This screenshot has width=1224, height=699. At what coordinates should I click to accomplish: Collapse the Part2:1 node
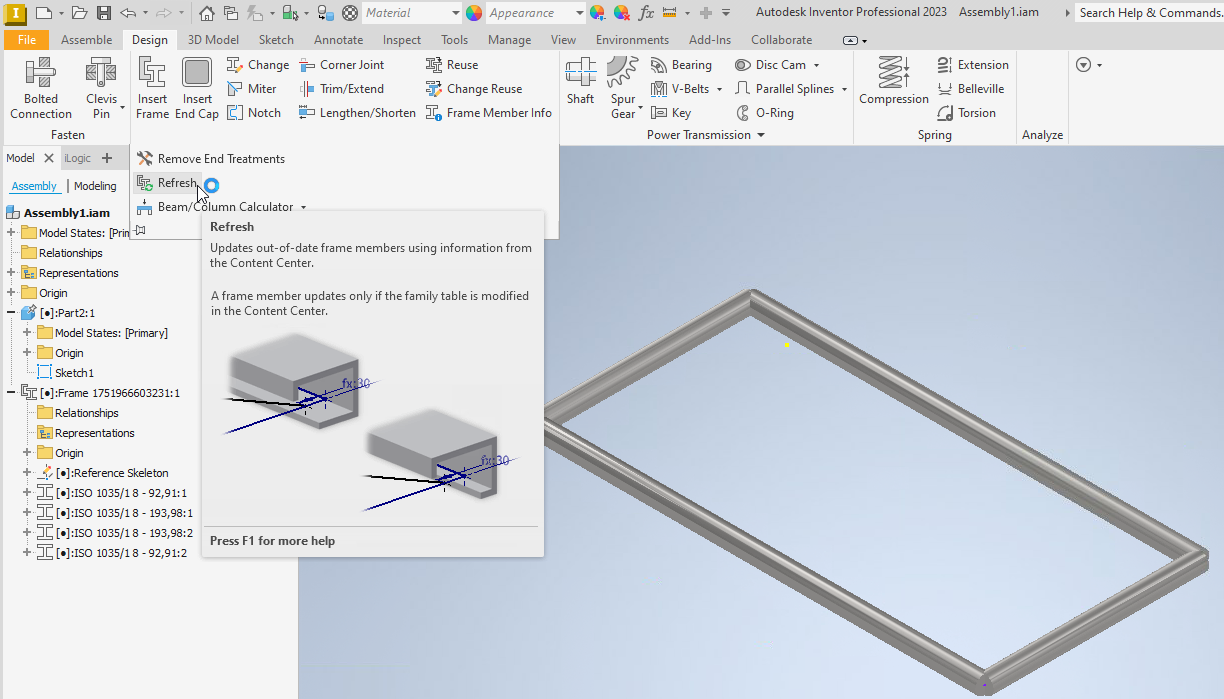11,313
